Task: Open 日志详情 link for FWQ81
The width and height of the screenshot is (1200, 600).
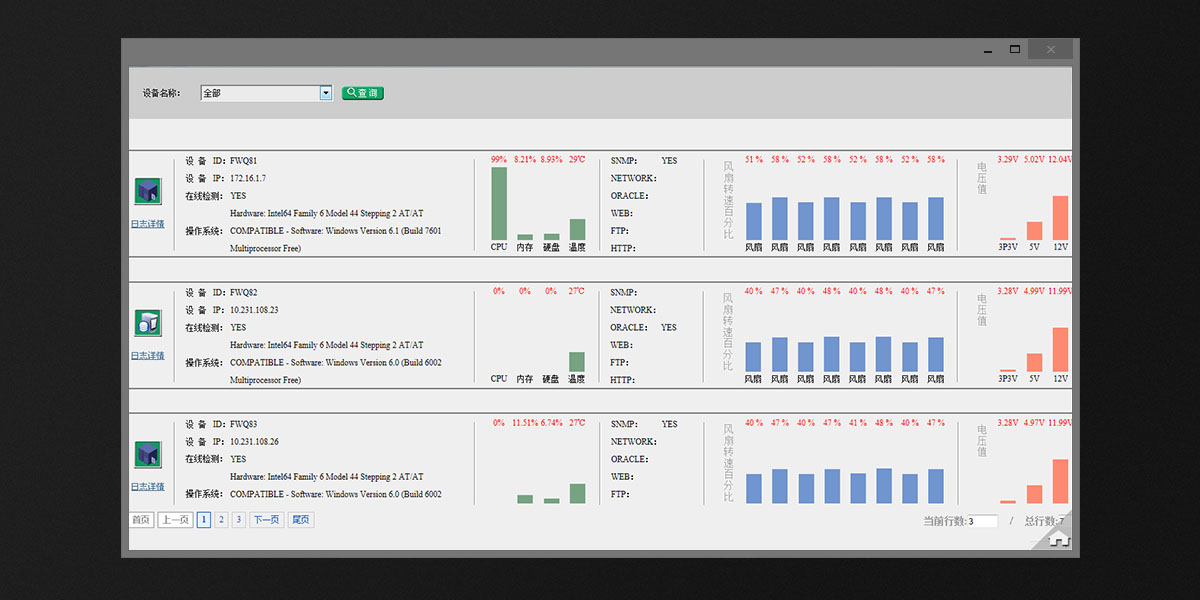Action: tap(147, 224)
